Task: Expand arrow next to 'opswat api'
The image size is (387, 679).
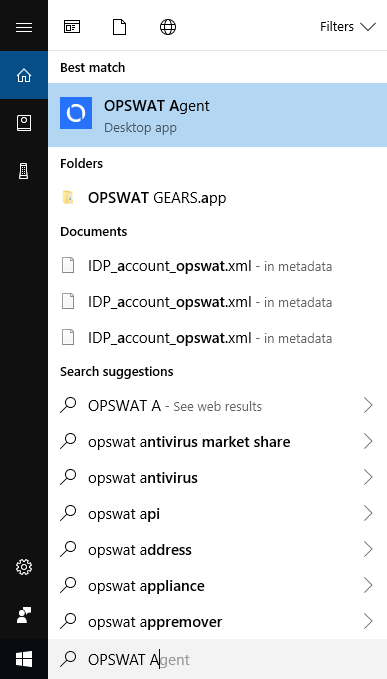Action: click(368, 514)
